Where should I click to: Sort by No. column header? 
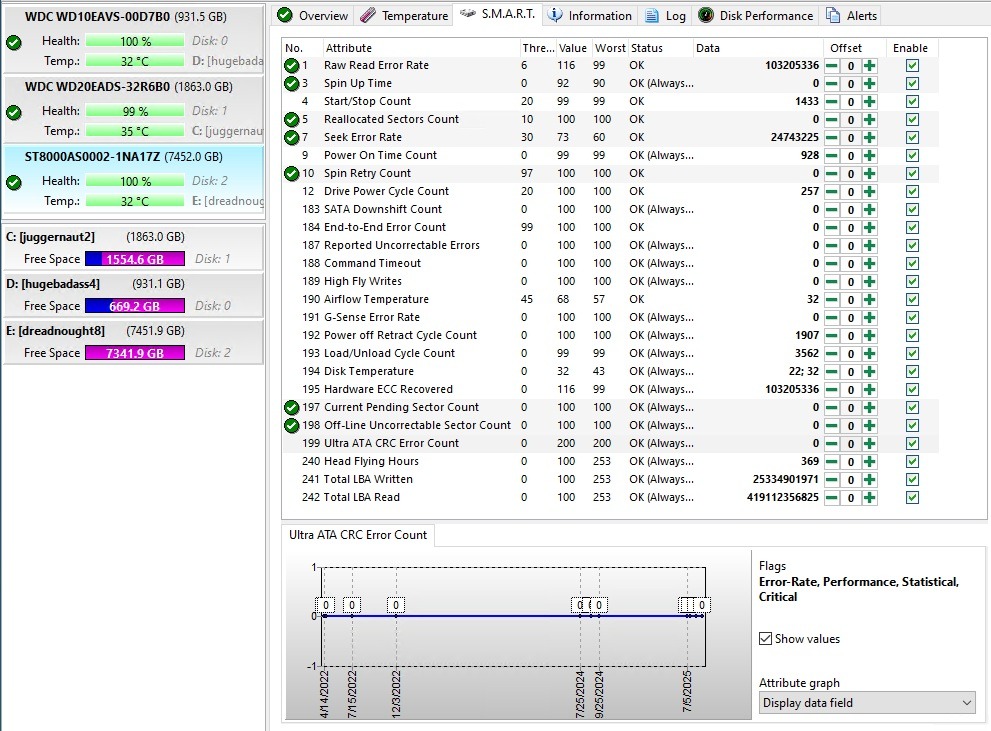302,48
